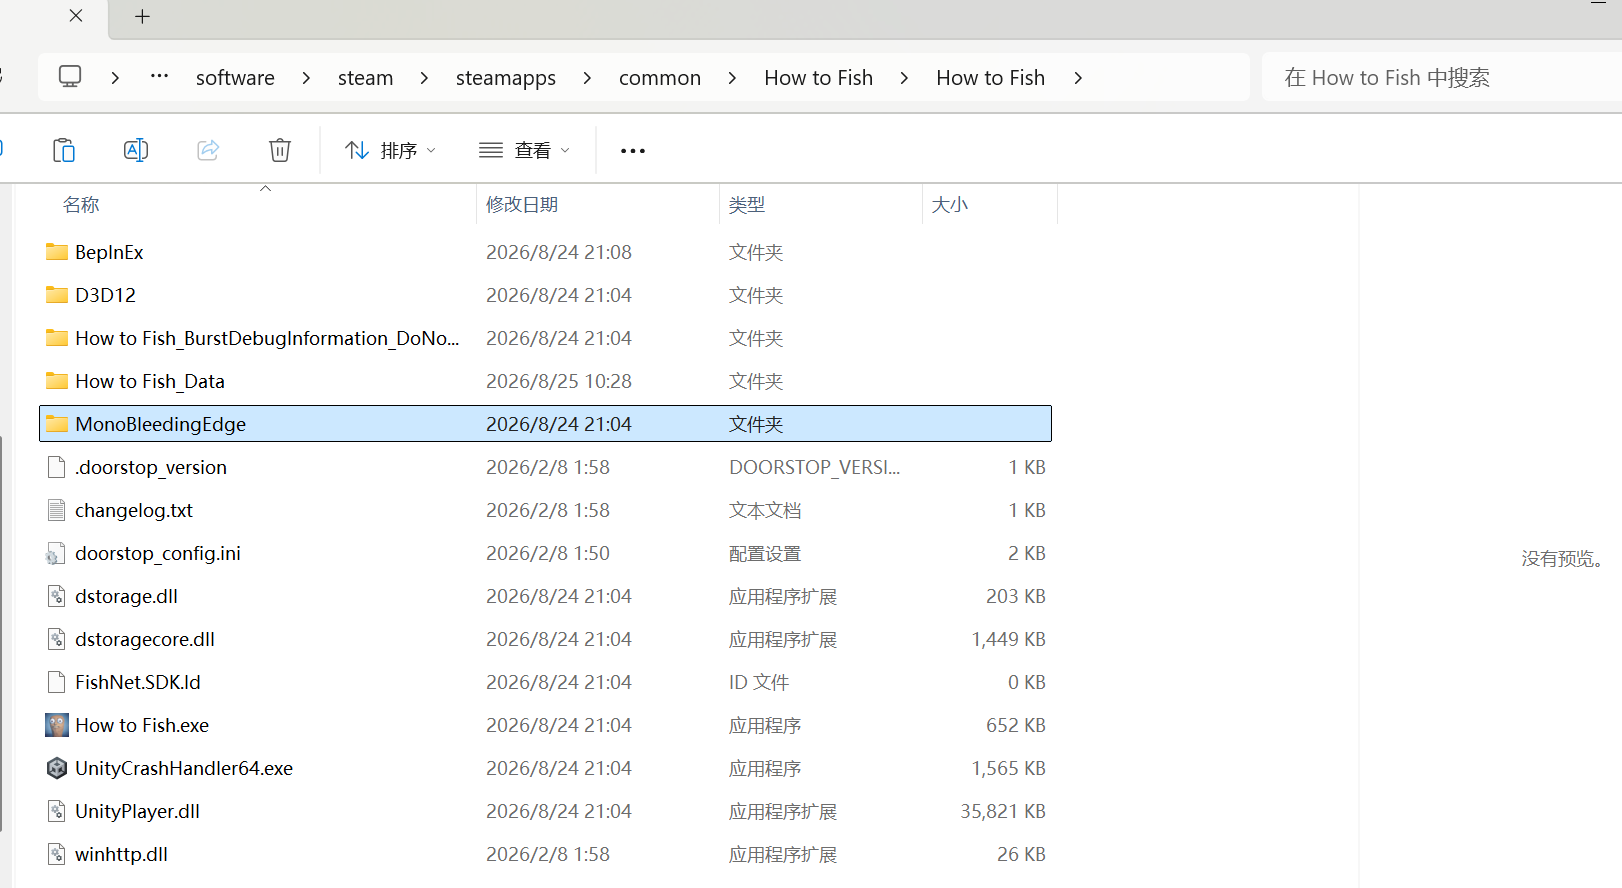
Task: Click the last How to Fish breadcrumb
Action: 990,77
